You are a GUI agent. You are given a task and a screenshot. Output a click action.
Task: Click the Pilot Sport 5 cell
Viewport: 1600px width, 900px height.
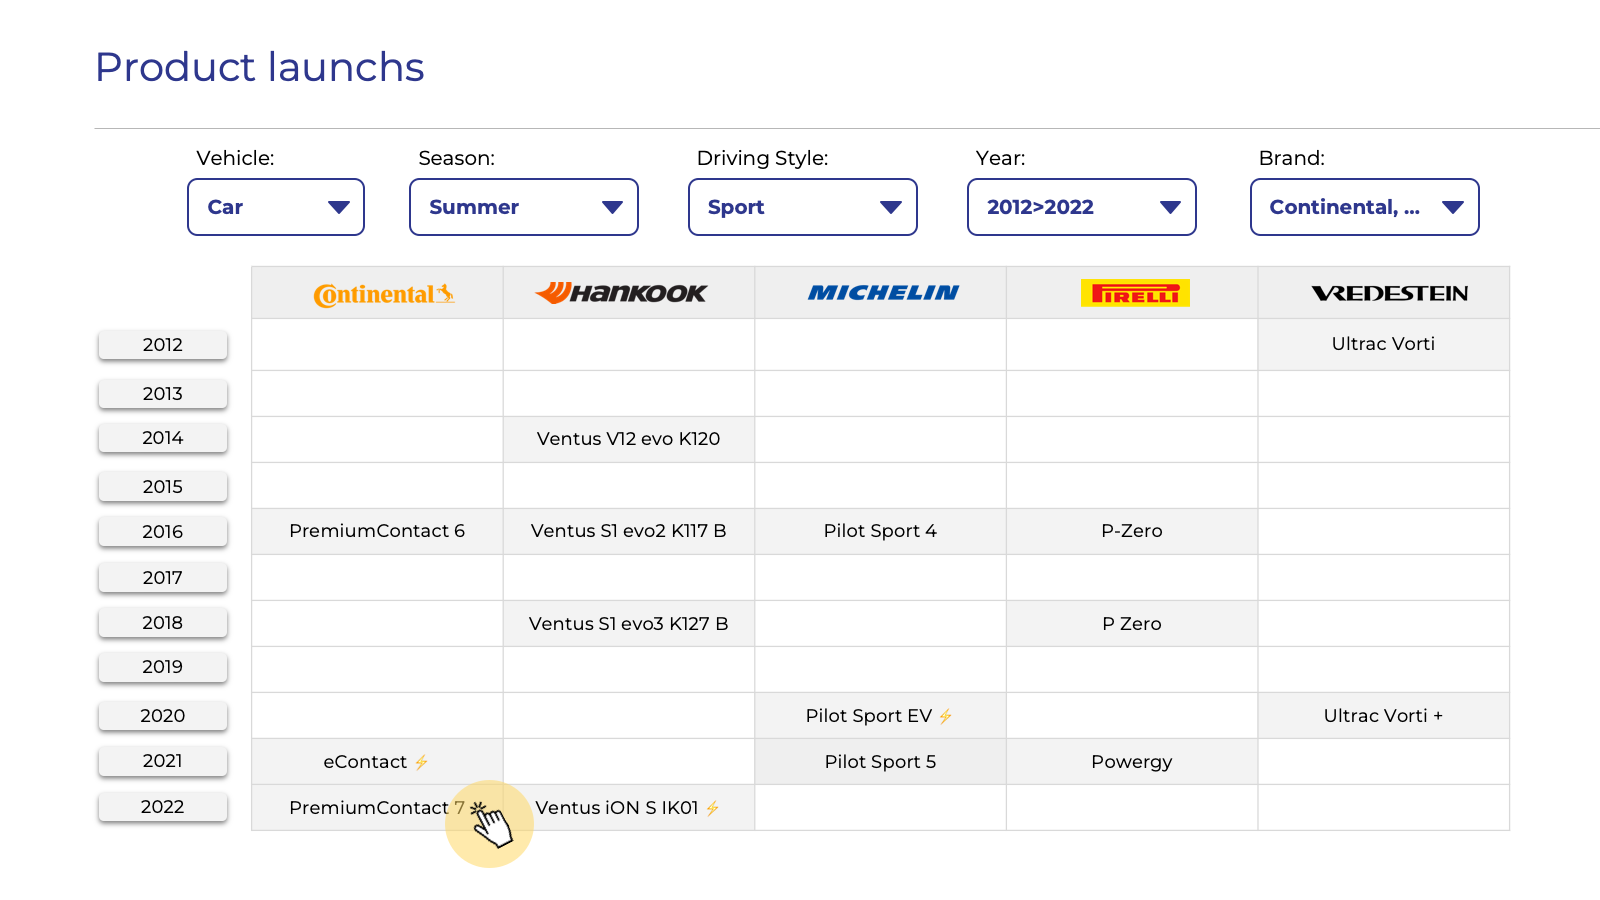(880, 762)
